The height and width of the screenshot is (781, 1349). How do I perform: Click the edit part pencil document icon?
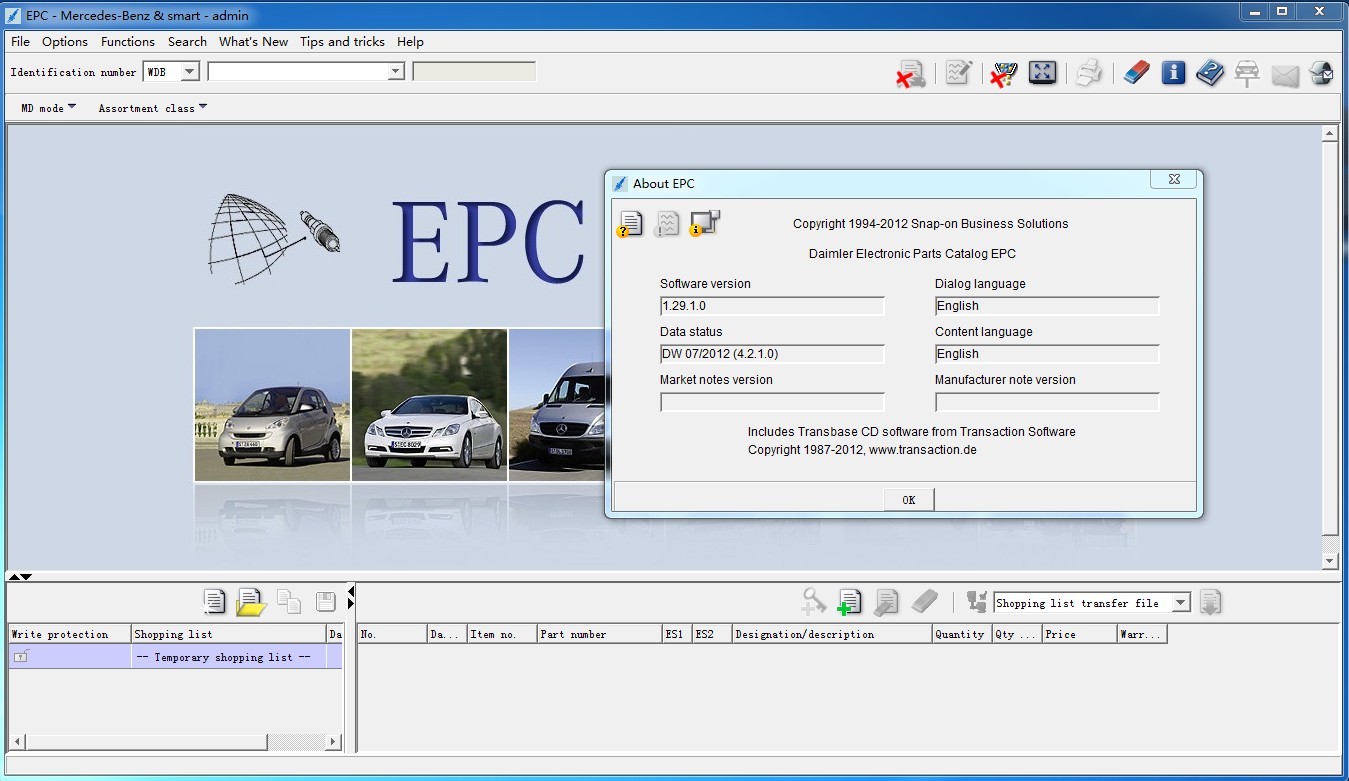(x=886, y=601)
